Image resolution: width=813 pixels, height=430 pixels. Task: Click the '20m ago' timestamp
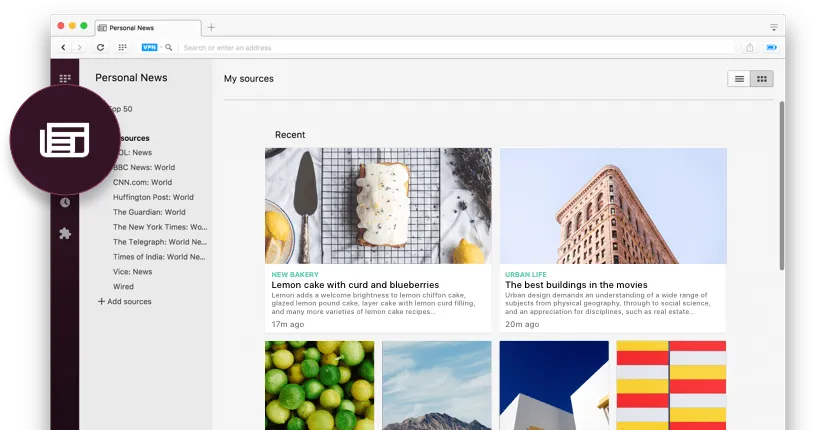(522, 324)
